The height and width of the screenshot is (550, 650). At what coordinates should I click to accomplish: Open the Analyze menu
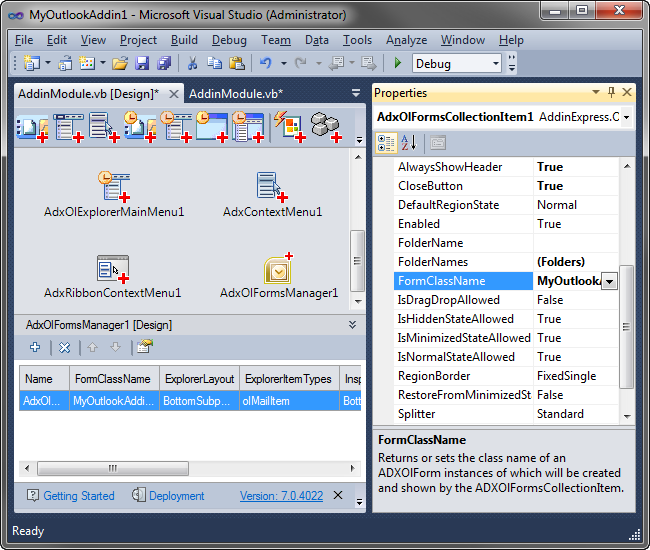(407, 40)
